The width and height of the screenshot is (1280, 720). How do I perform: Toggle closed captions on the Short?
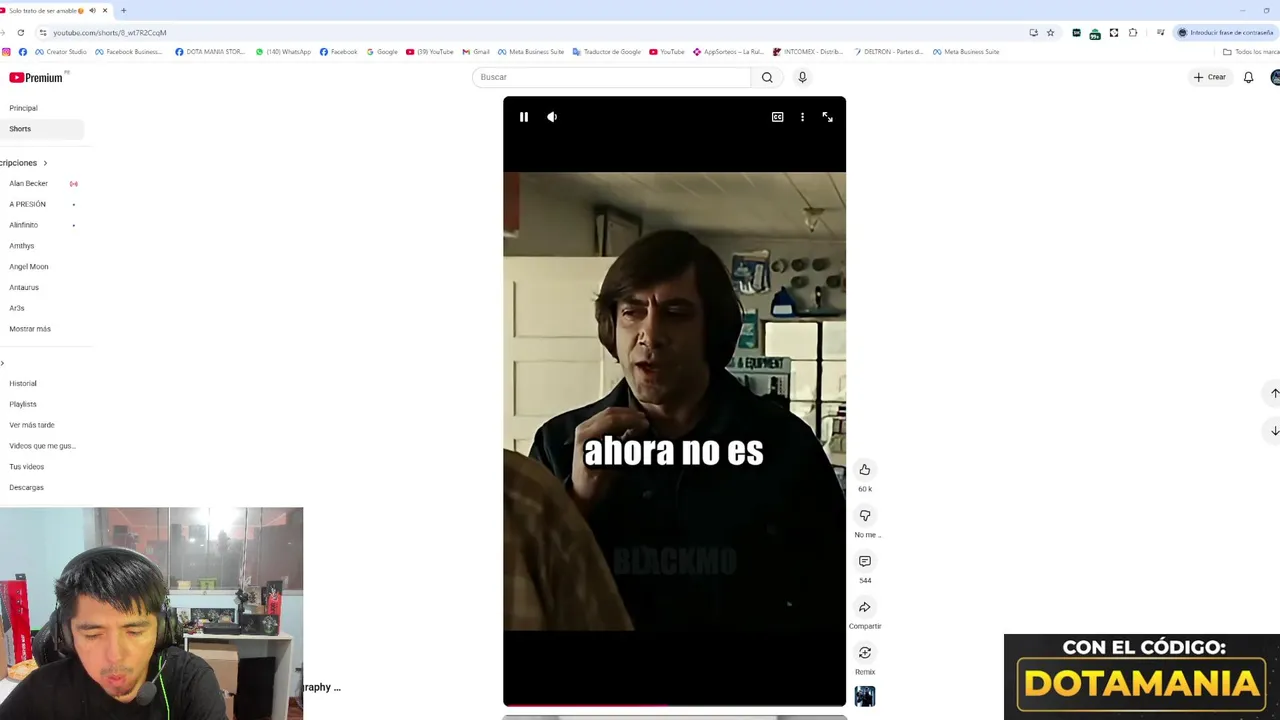click(x=777, y=117)
